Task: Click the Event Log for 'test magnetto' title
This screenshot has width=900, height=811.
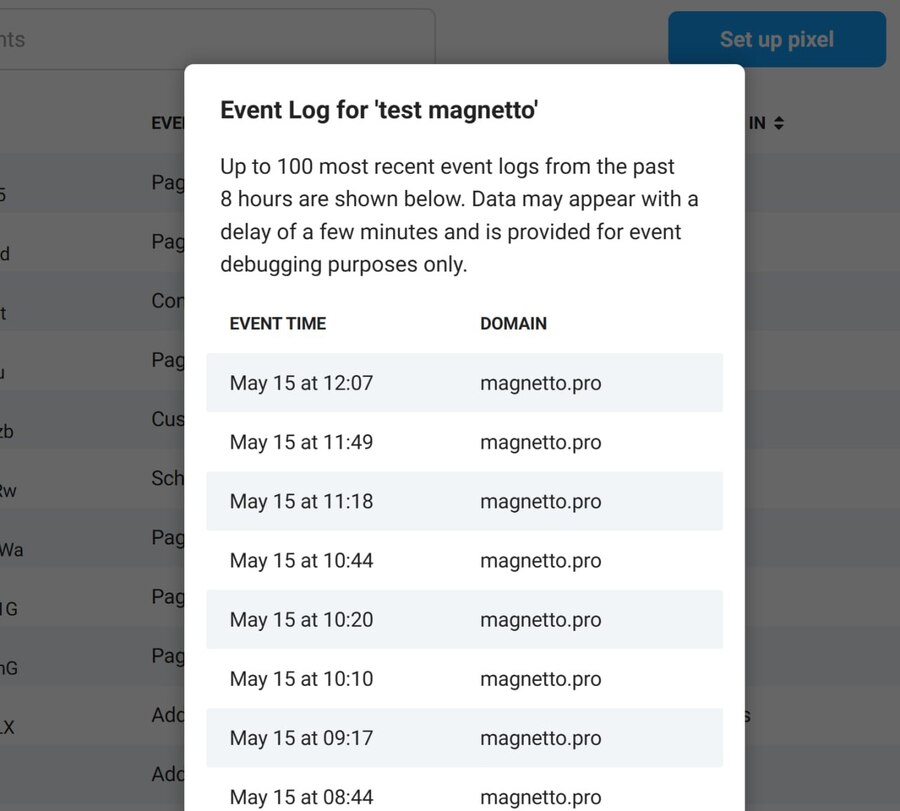Action: pos(379,110)
